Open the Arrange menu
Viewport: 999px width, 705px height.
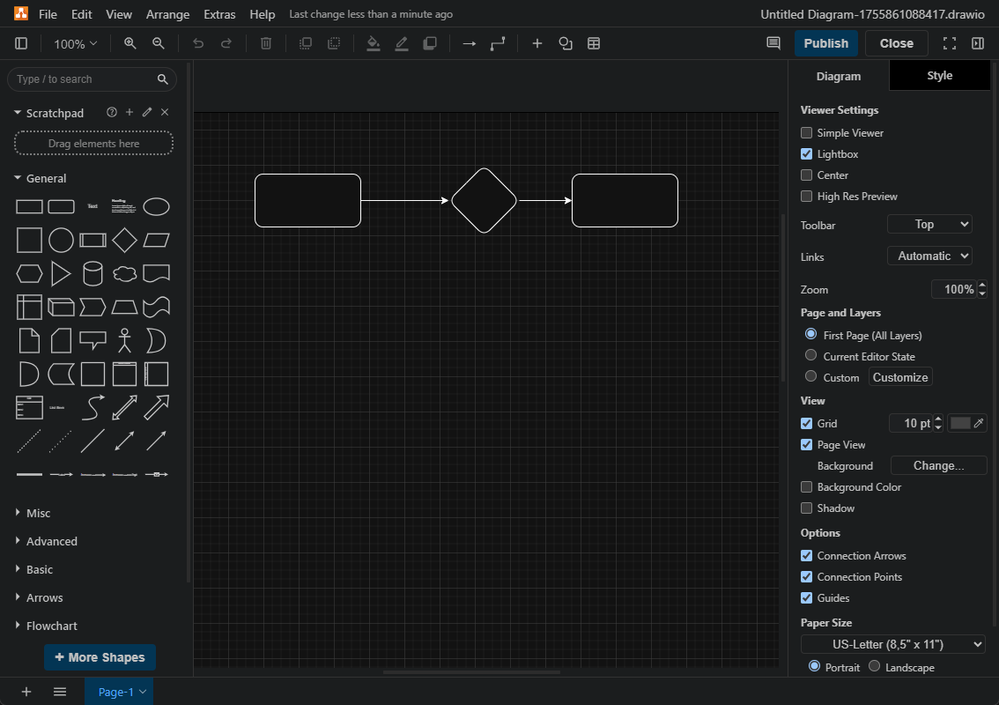coord(167,15)
